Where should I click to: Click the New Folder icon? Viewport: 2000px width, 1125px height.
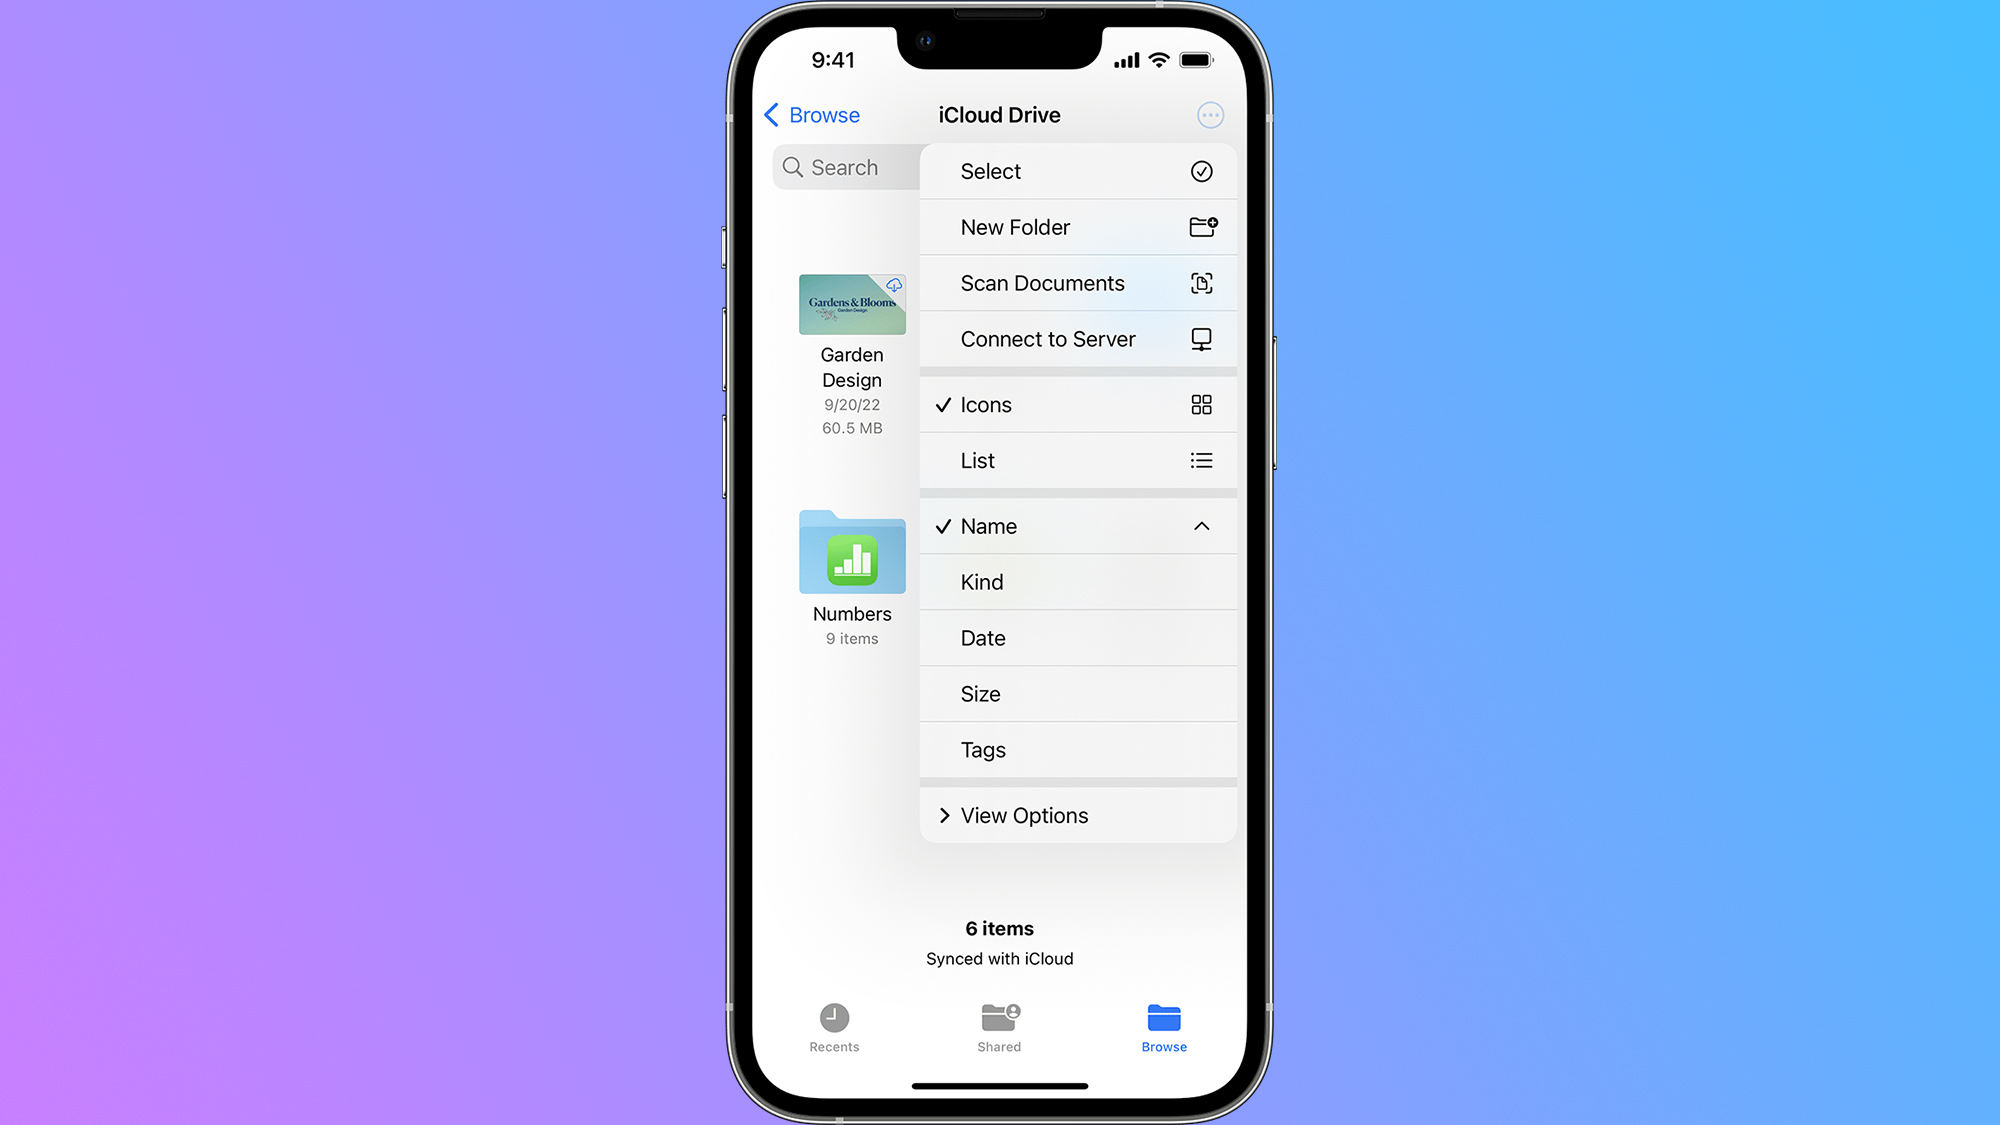pos(1201,227)
